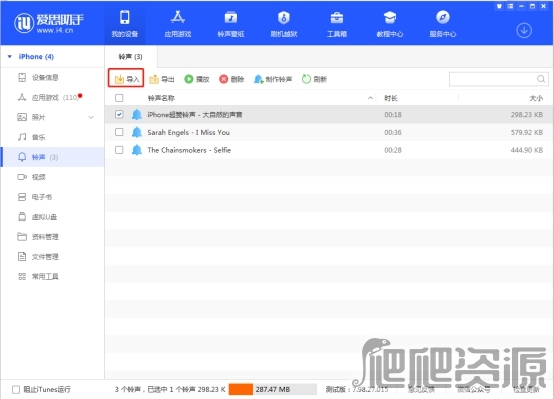The width and height of the screenshot is (554, 399).
Task: Check The Chainsmokers - Selfie checkbox
Action: pos(119,150)
